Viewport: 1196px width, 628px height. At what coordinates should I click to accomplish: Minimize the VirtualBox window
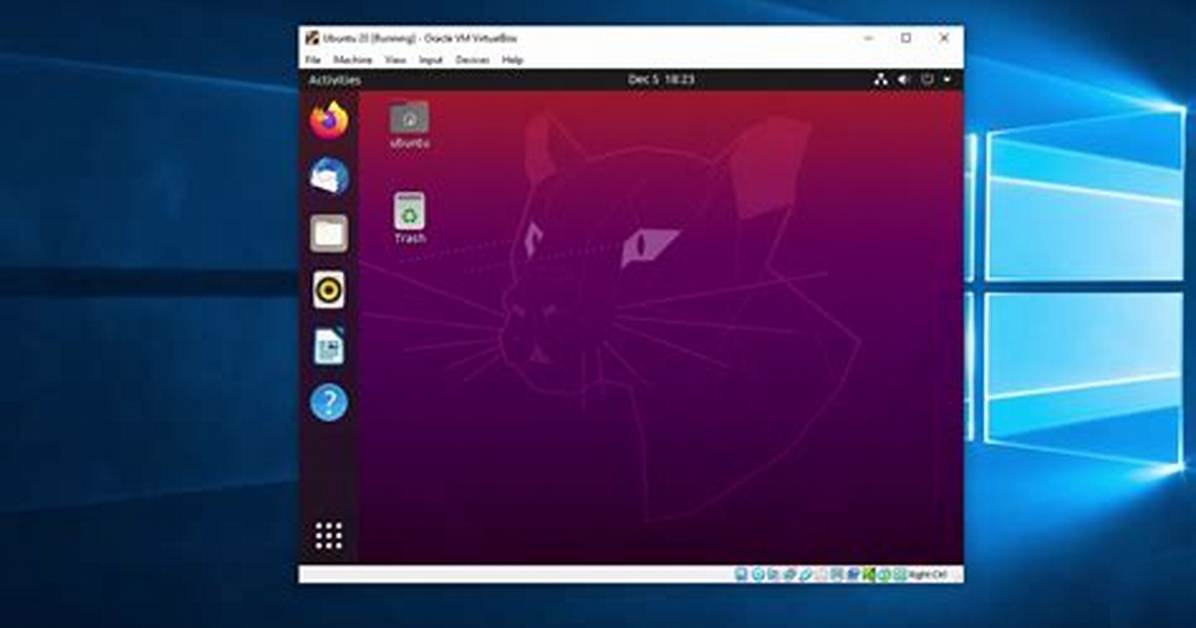[x=869, y=37]
